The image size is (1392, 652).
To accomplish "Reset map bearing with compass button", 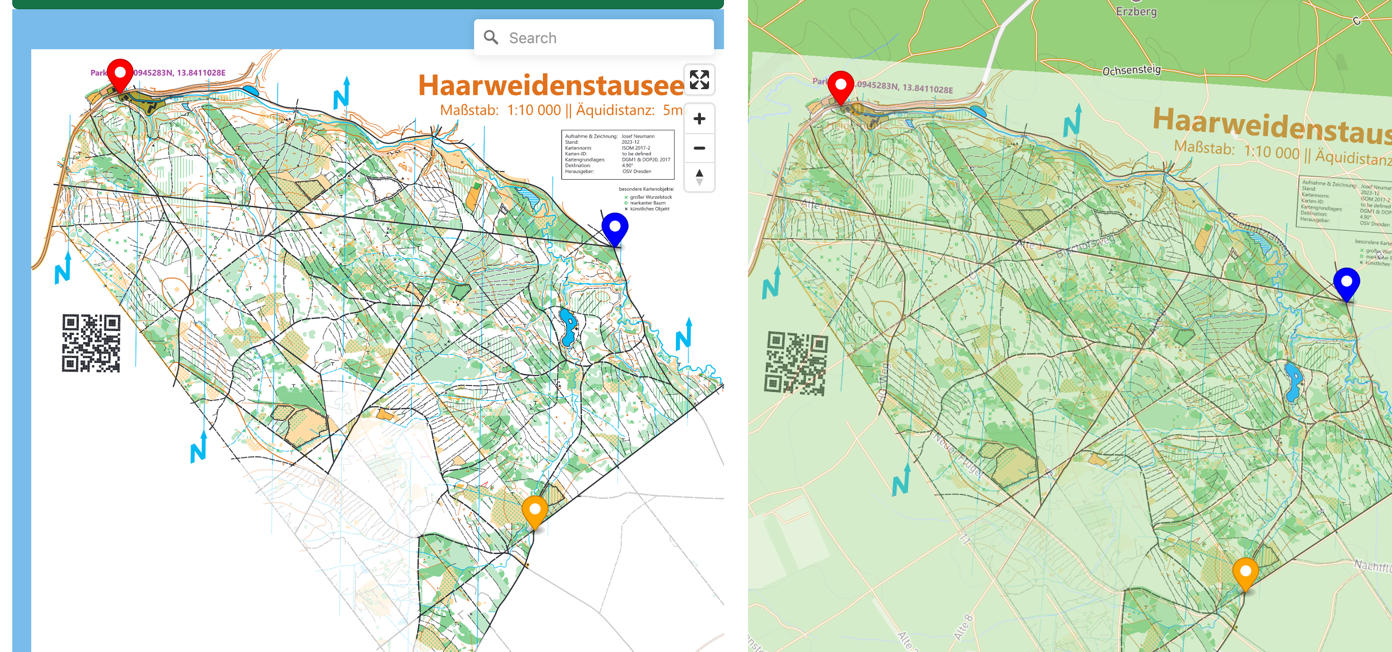I will pyautogui.click(x=699, y=177).
